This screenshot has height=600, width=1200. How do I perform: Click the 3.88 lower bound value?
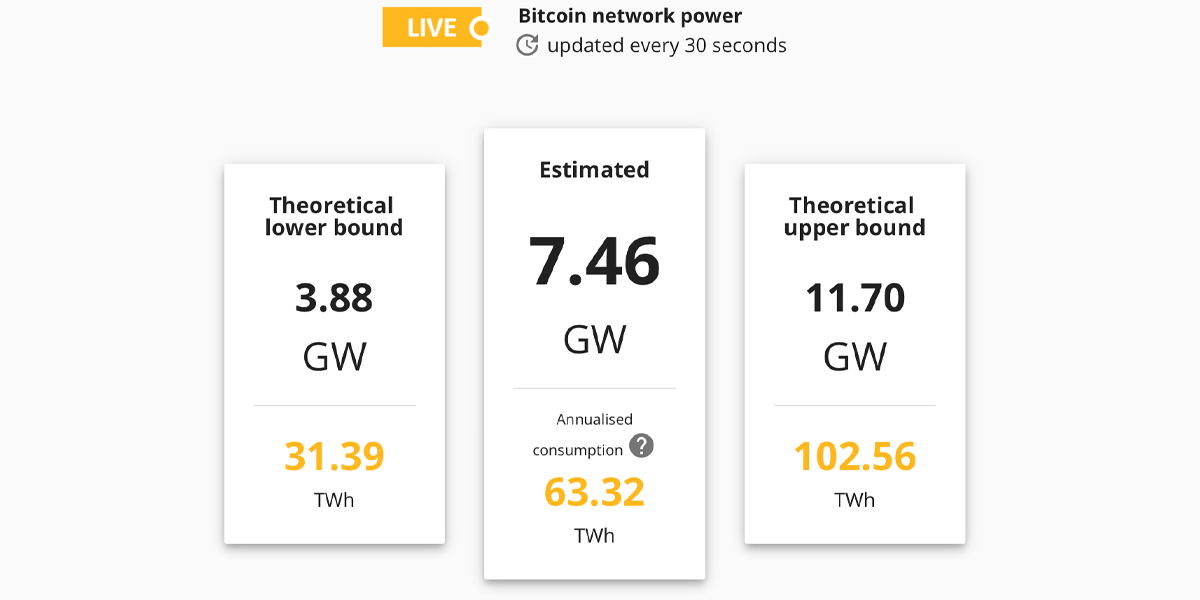point(334,298)
